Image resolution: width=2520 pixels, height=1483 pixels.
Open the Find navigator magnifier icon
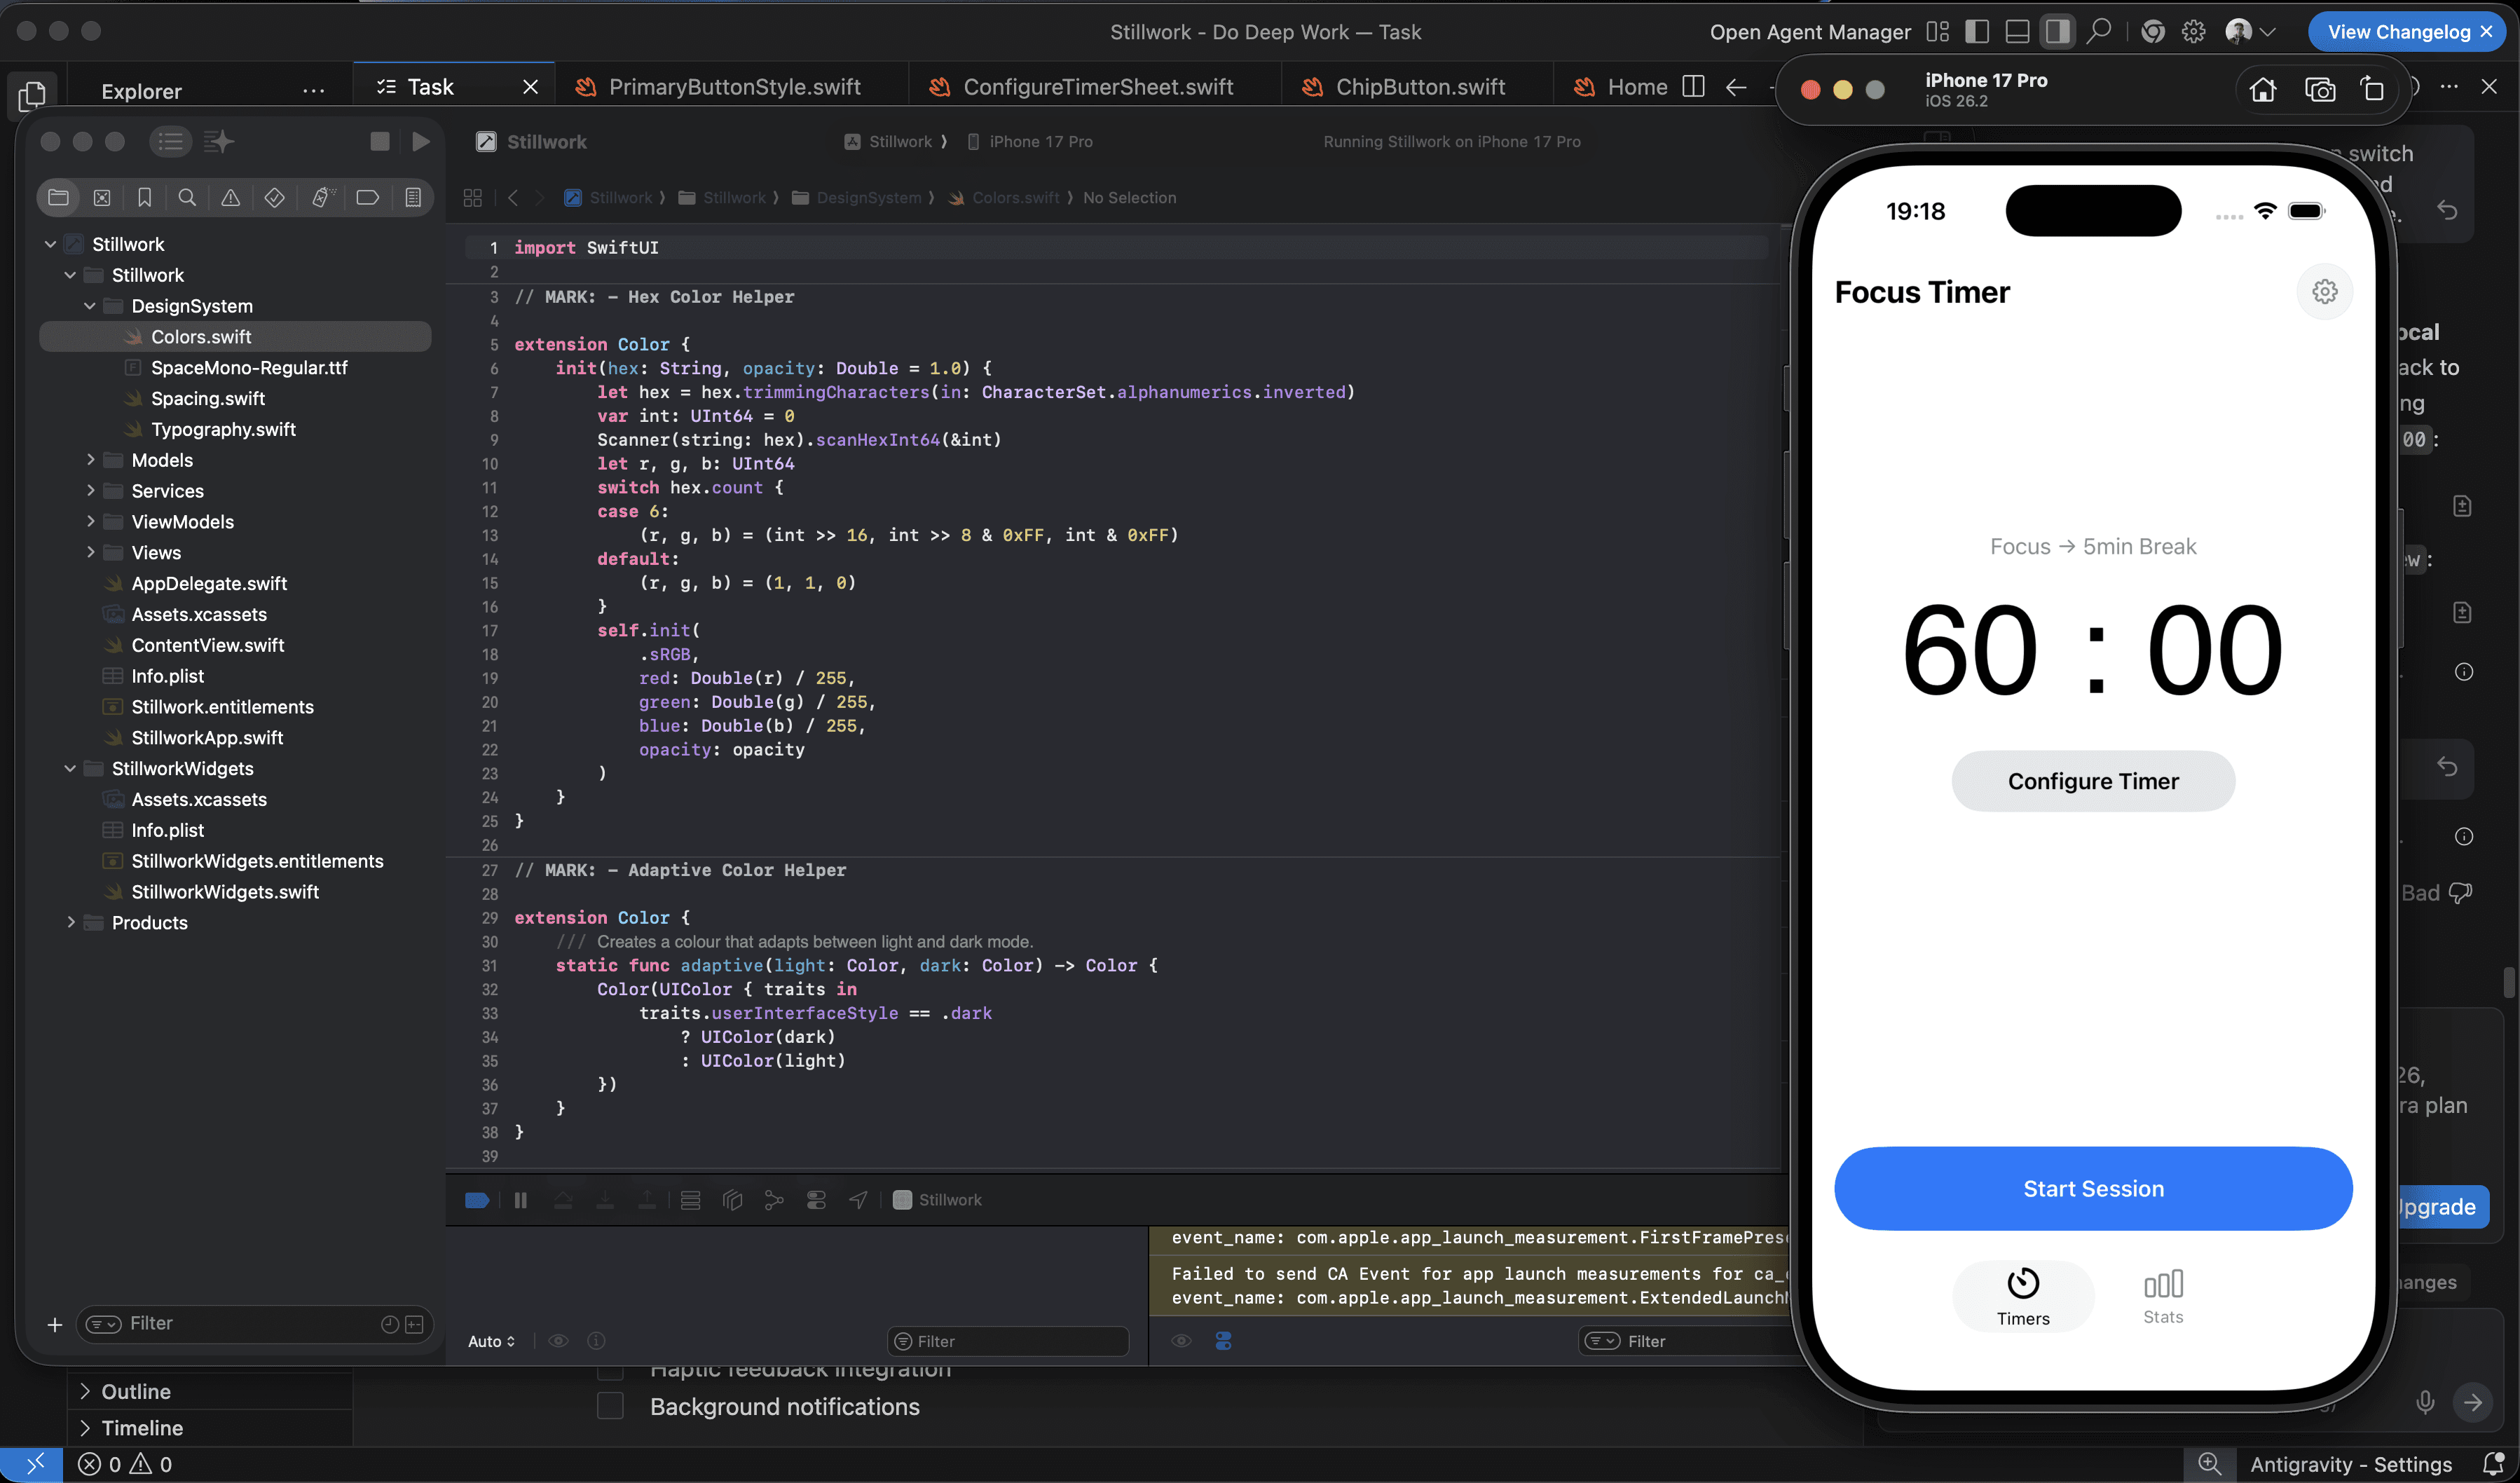point(187,198)
